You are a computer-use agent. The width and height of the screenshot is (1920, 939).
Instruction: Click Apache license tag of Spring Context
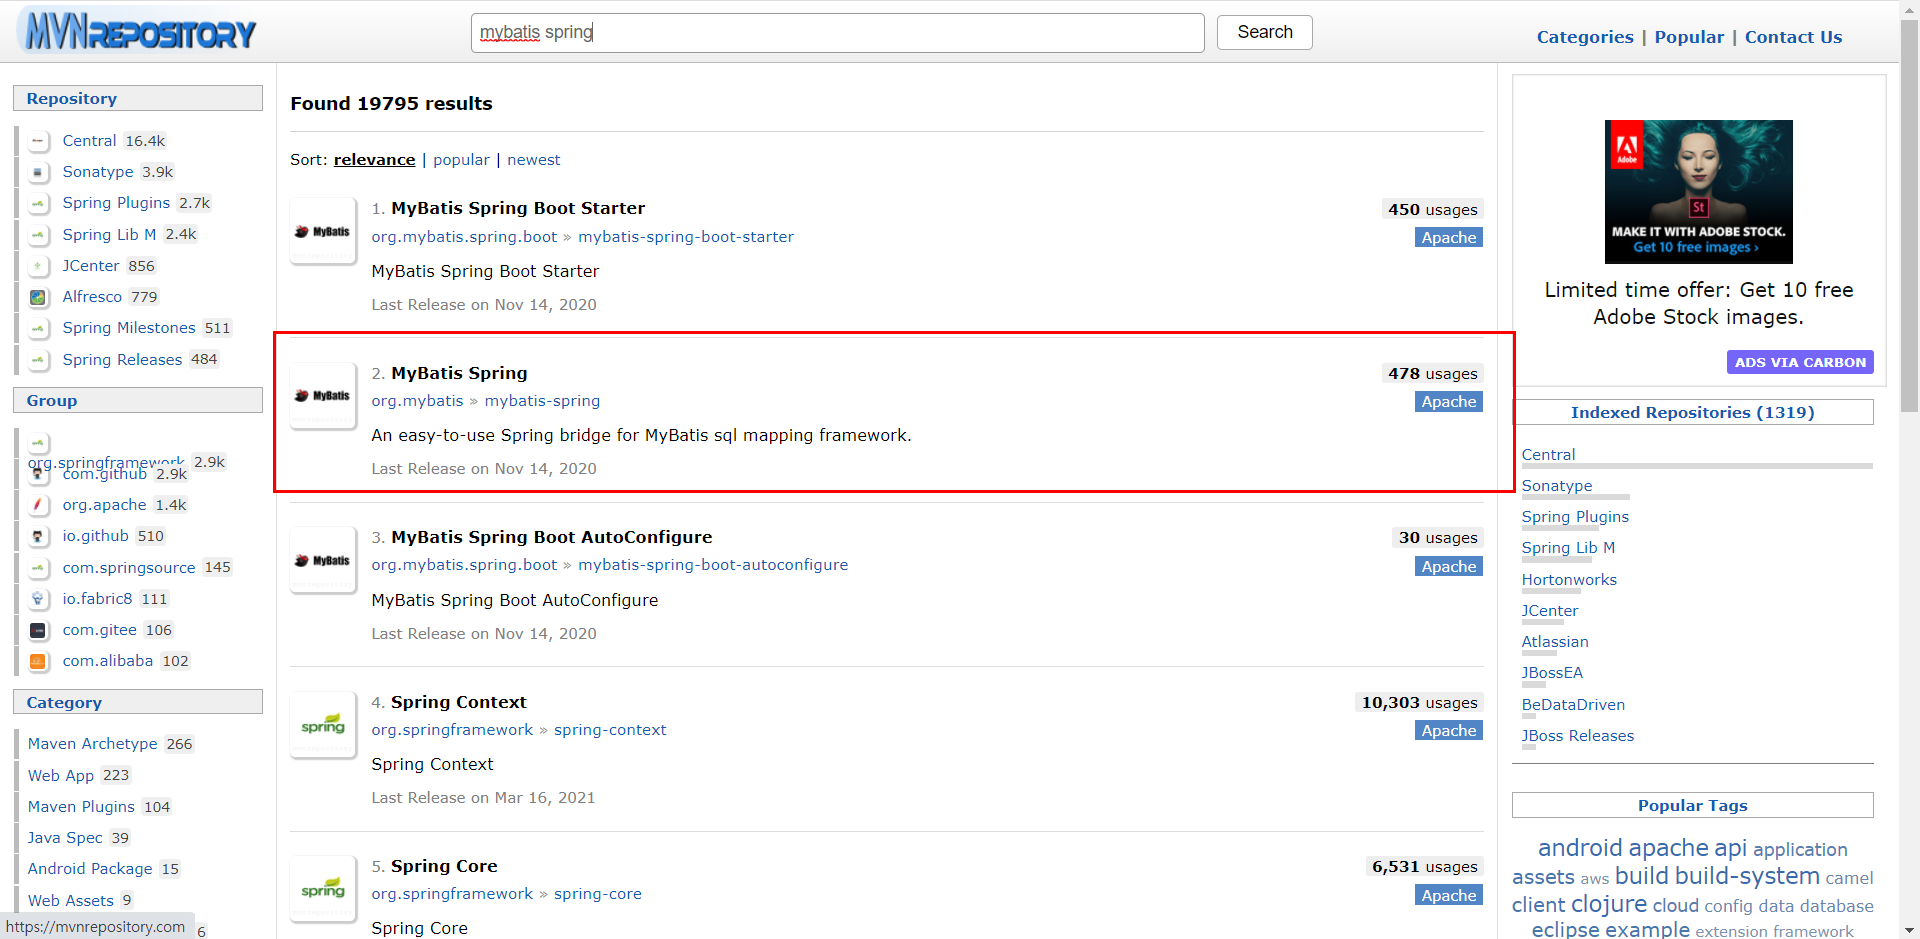[1449, 731]
